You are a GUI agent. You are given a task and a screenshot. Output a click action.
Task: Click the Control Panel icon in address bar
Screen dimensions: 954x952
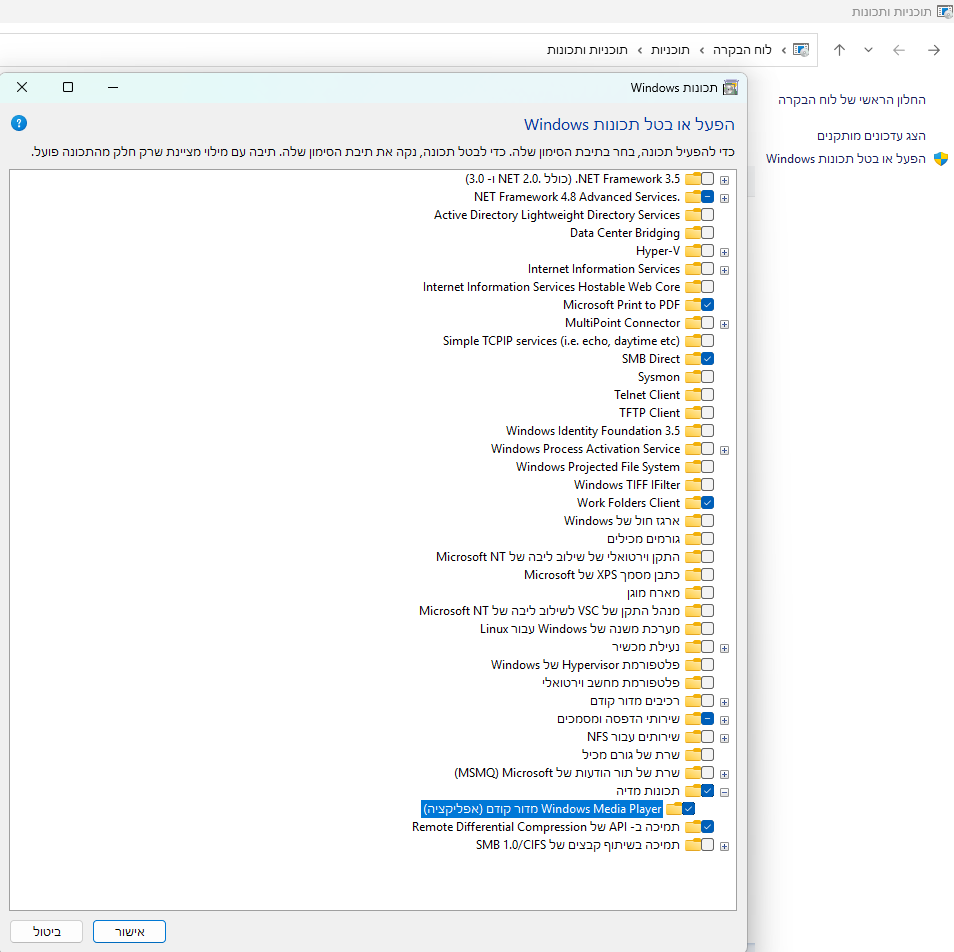click(x=800, y=49)
